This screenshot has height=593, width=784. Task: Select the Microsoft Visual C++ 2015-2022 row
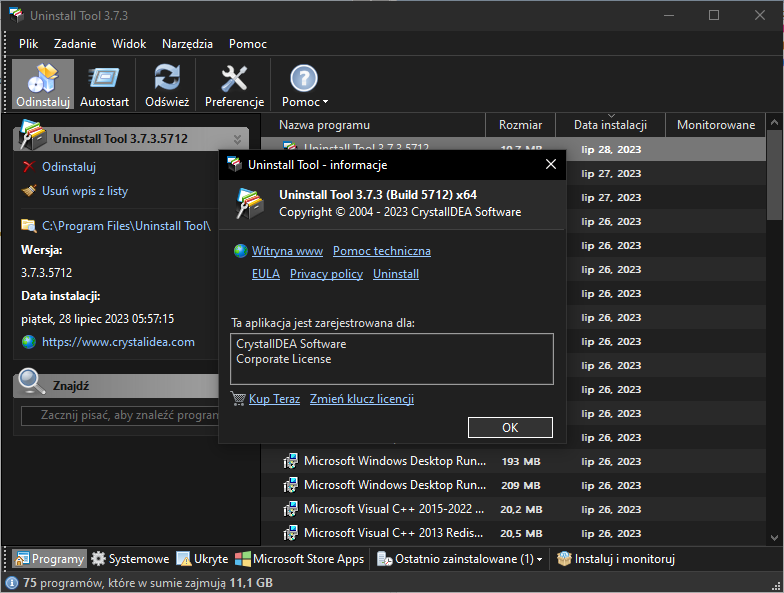[514, 510]
